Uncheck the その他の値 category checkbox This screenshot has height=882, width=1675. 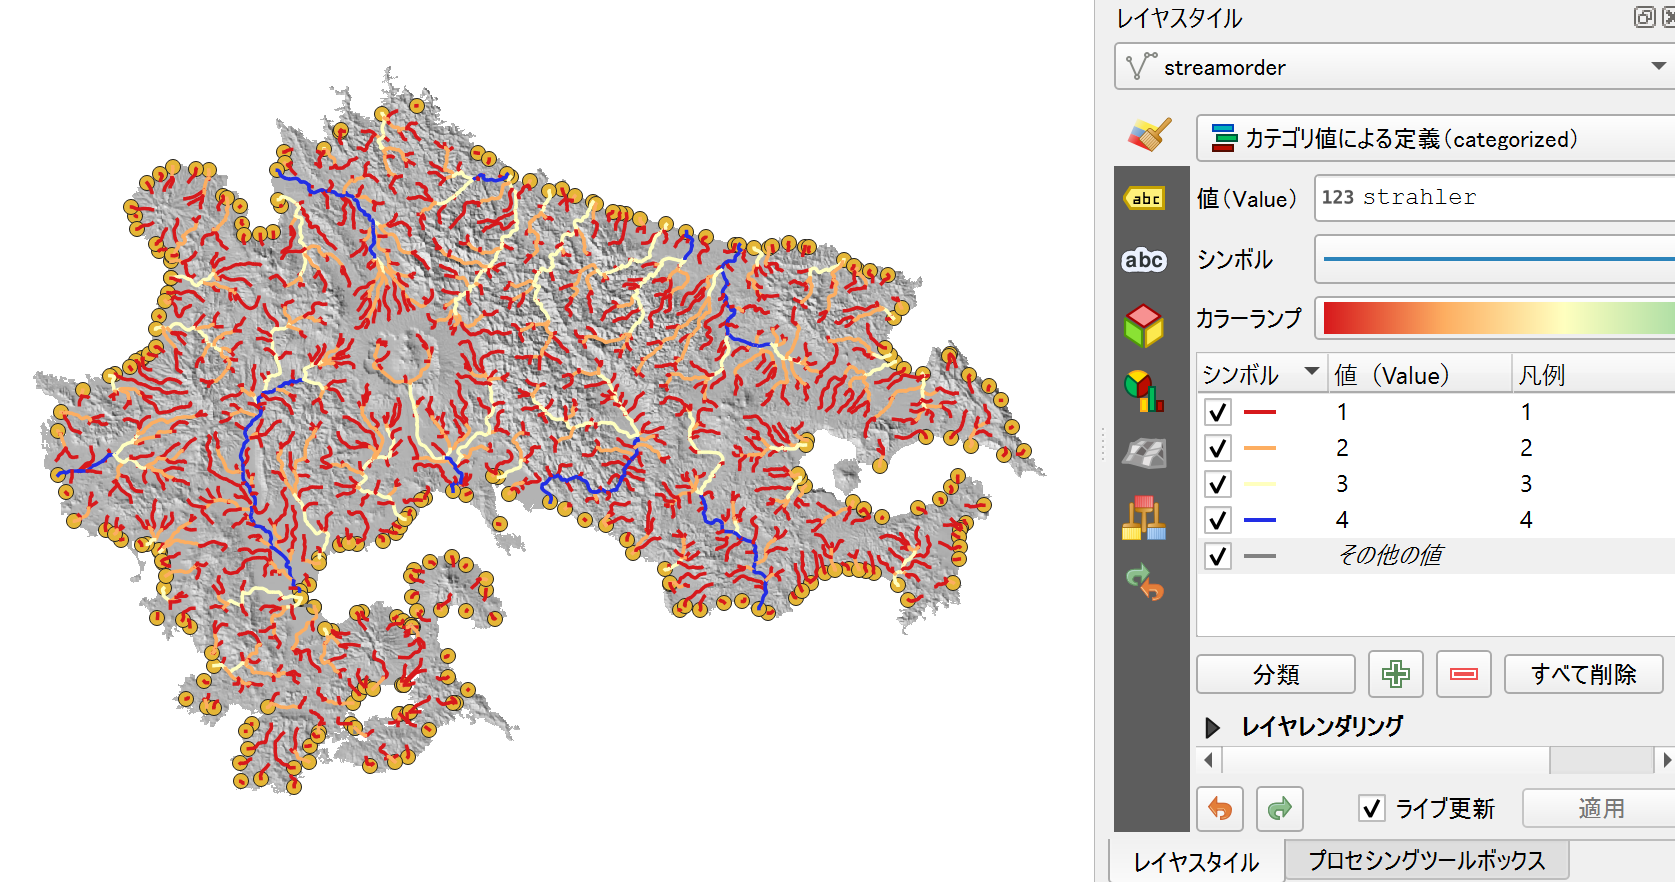pos(1217,556)
